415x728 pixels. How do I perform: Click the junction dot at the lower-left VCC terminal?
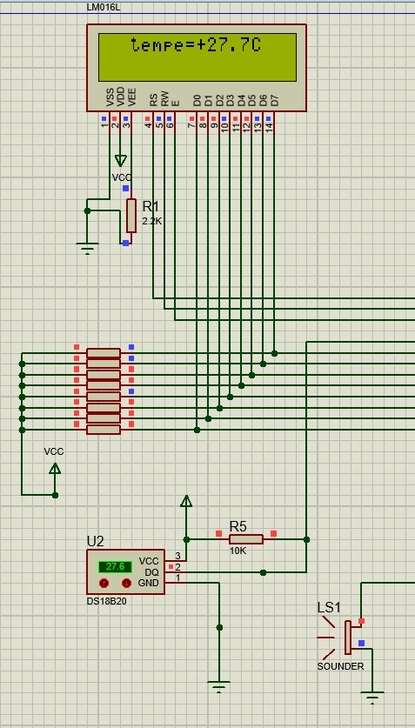[55, 495]
